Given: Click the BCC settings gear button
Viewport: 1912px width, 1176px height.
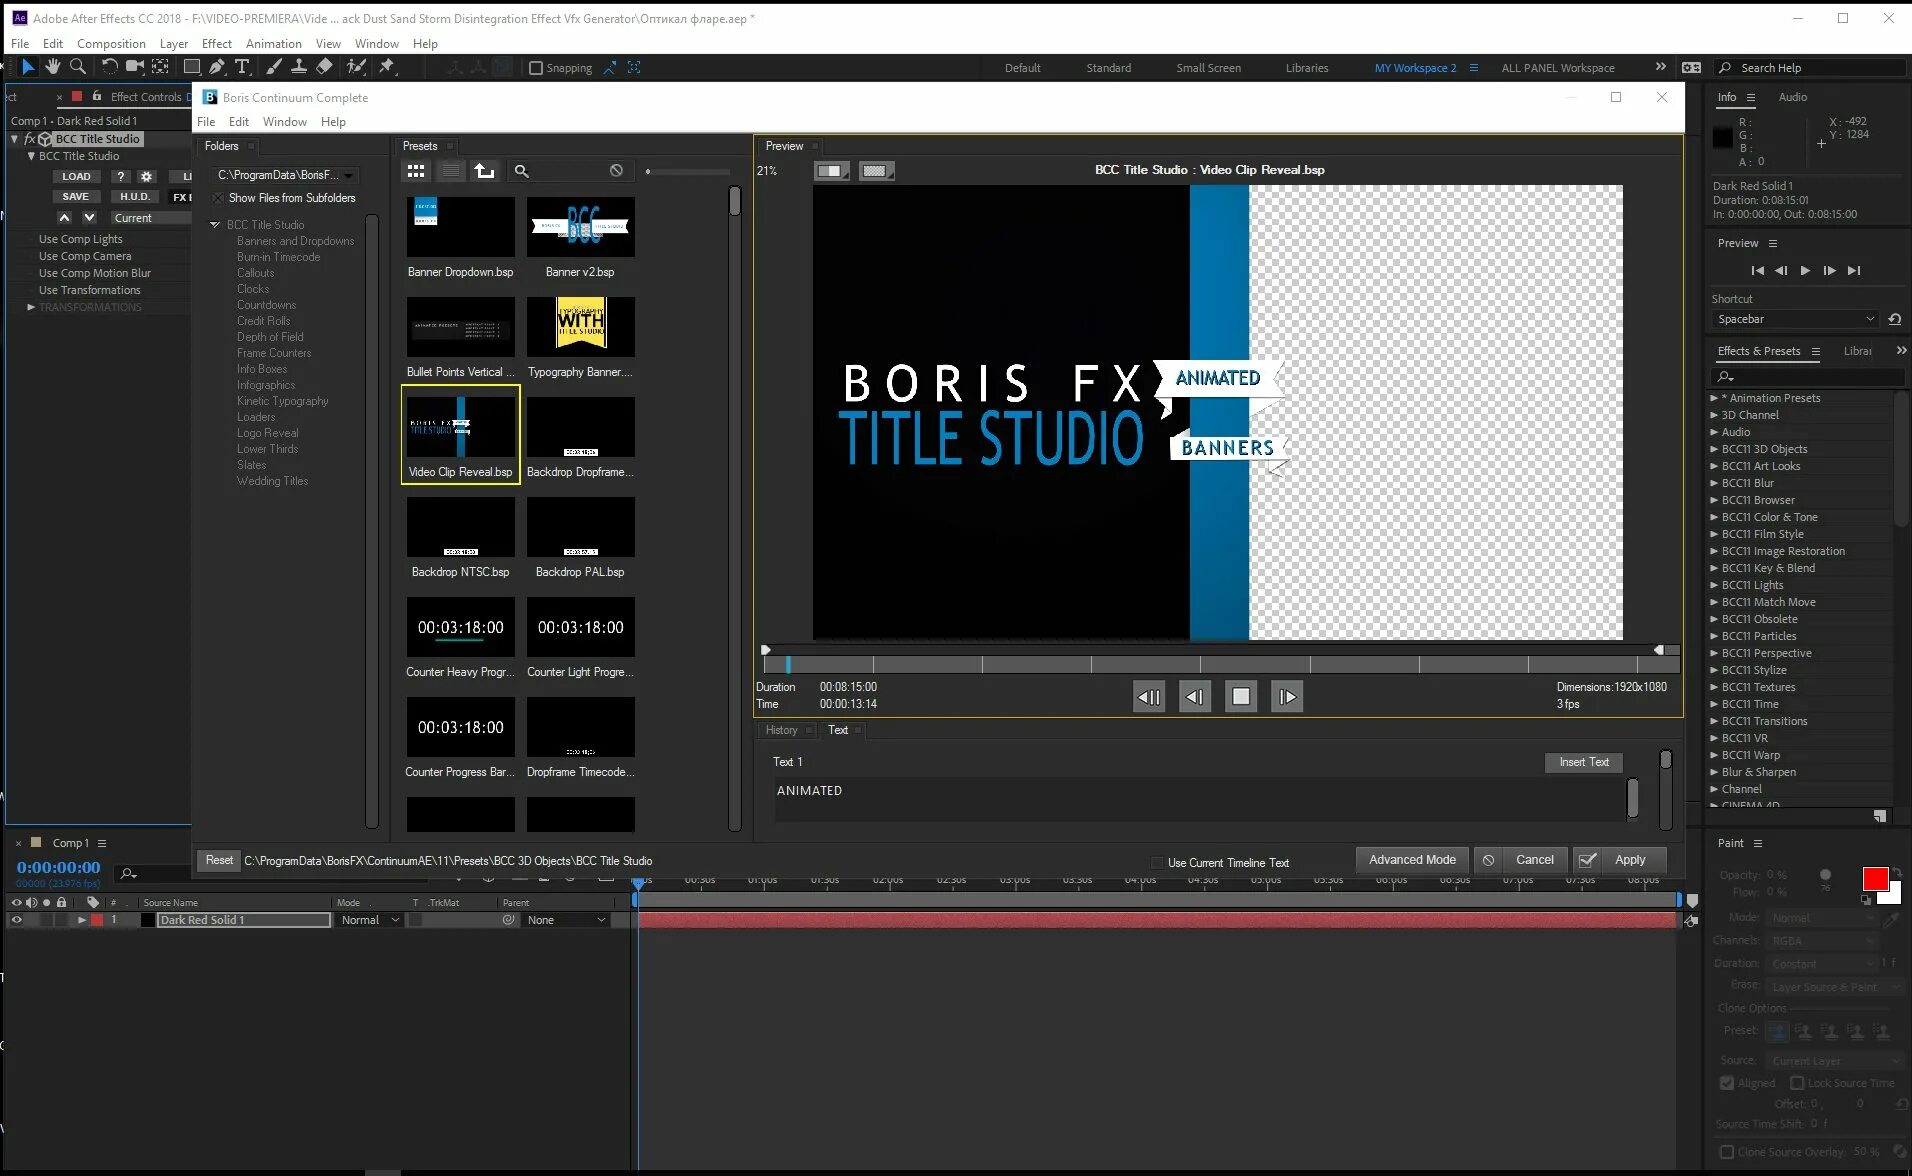Looking at the screenshot, I should click(x=146, y=176).
